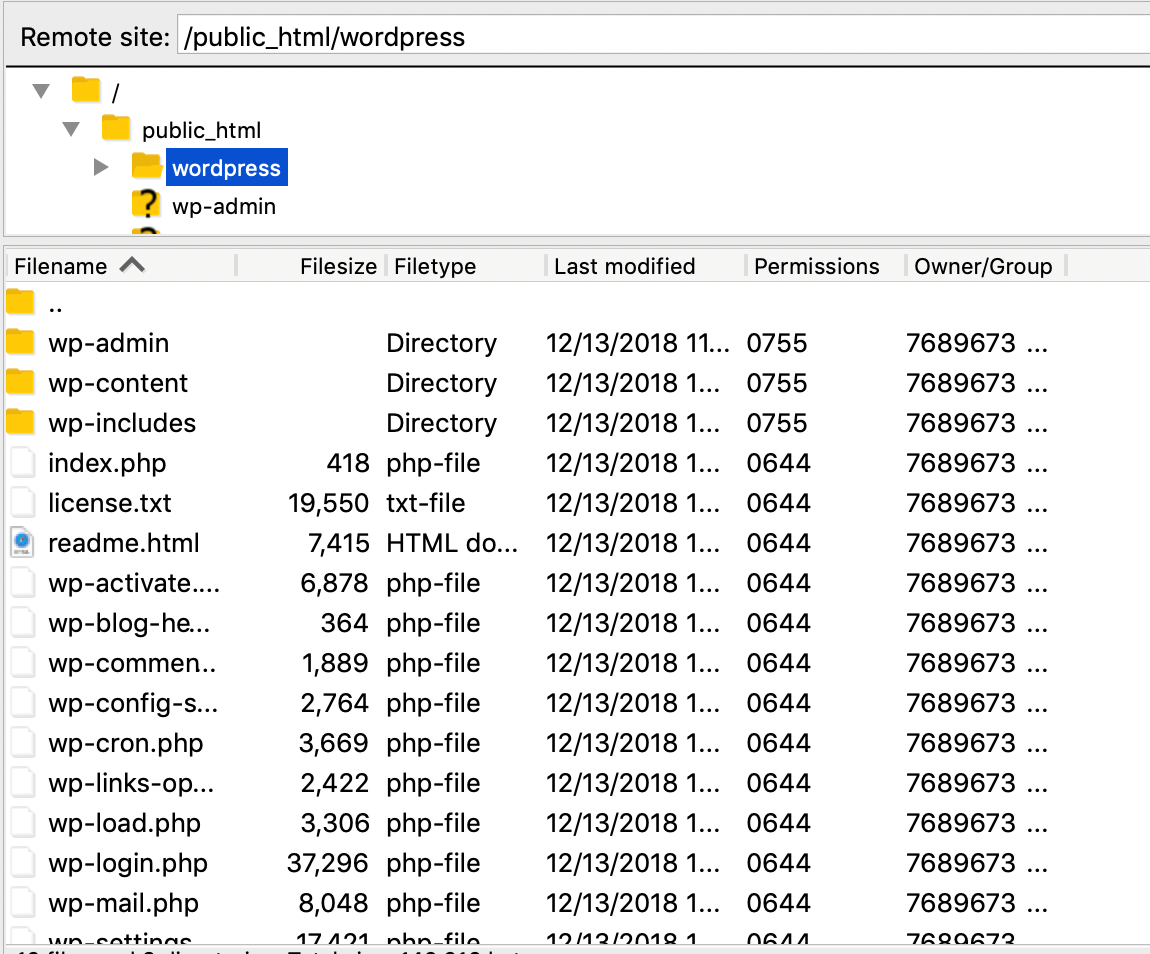The width and height of the screenshot is (1150, 954).
Task: Click the Permissions column header
Action: point(816,266)
